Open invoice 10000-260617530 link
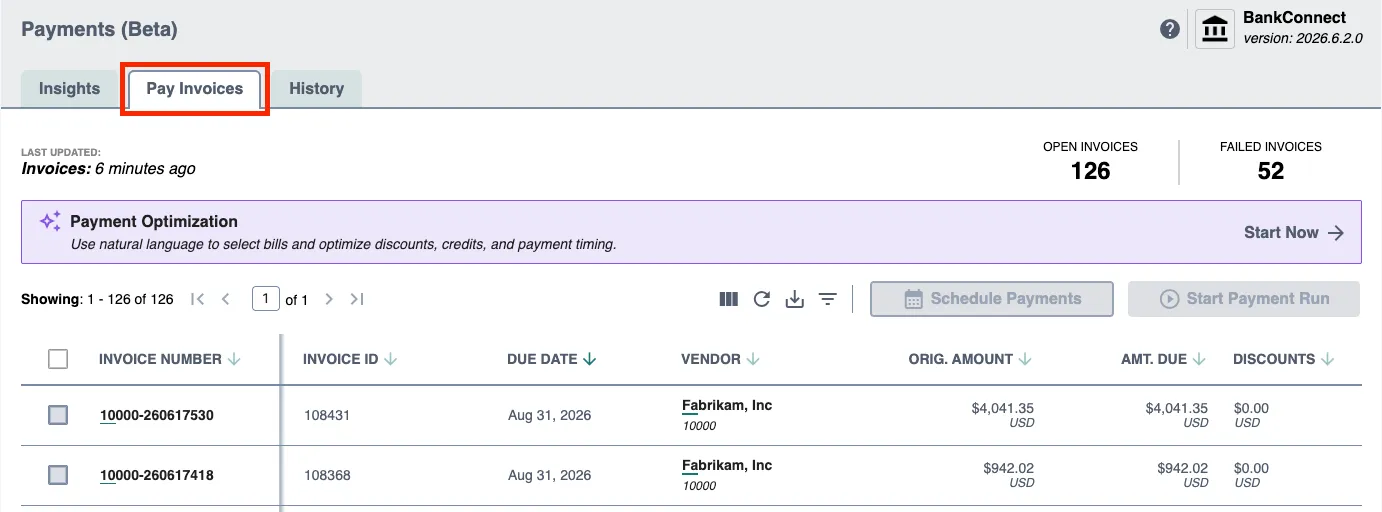Viewport: 1382px width, 512px height. [x=156, y=415]
